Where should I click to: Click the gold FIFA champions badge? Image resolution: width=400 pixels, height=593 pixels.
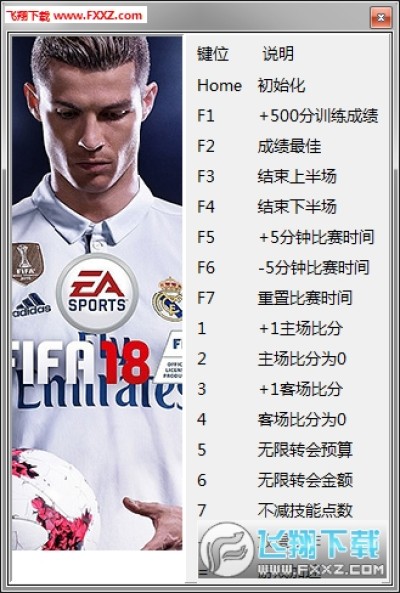click(x=28, y=263)
